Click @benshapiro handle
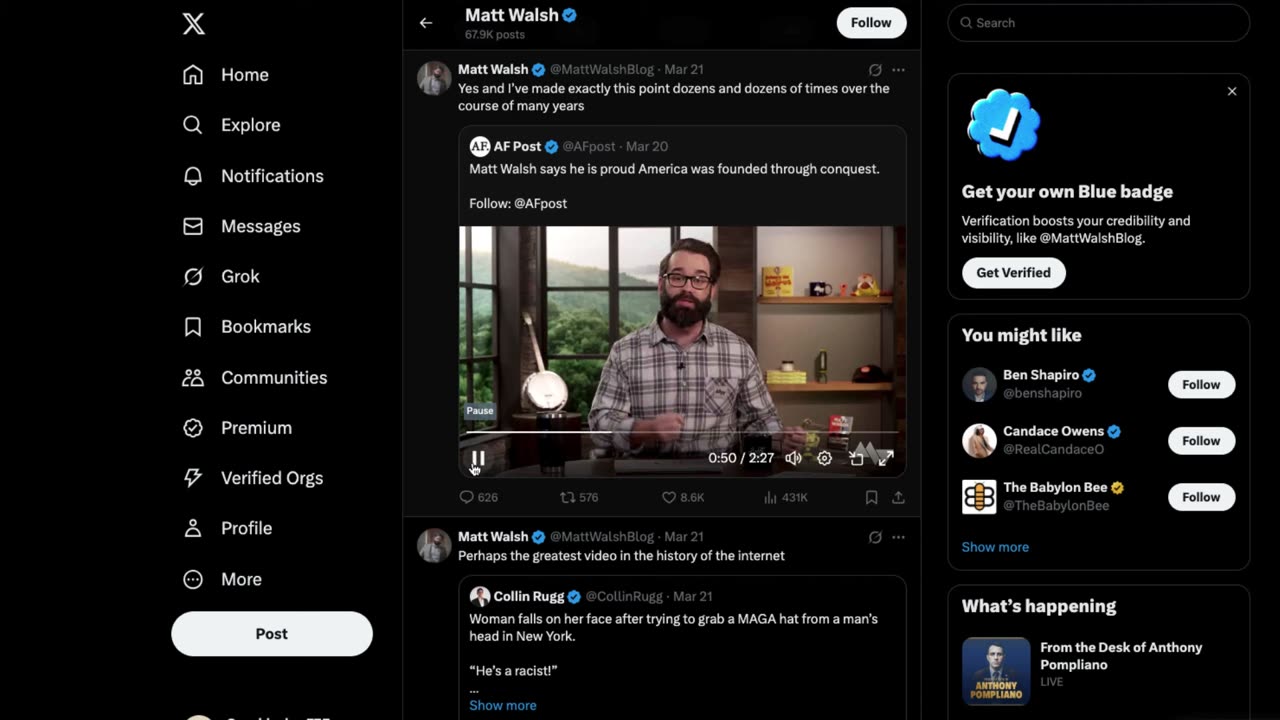Viewport: 1280px width, 720px height. [x=1042, y=394]
